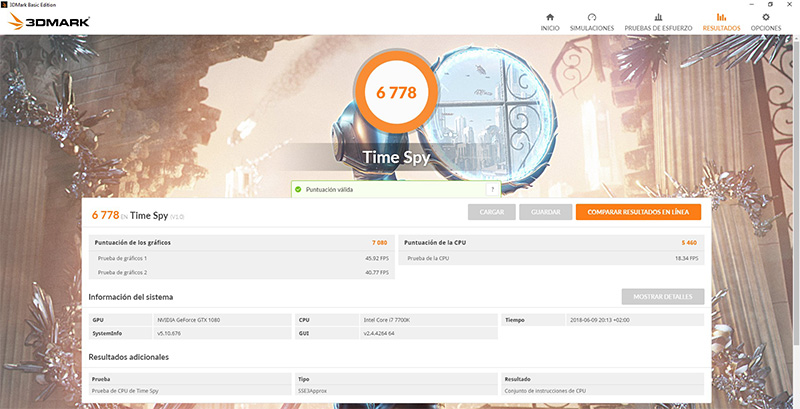Screen dimensions: 800x409
Task: Click the Prueba de gráficos 1 row
Action: pyautogui.click(x=242, y=259)
